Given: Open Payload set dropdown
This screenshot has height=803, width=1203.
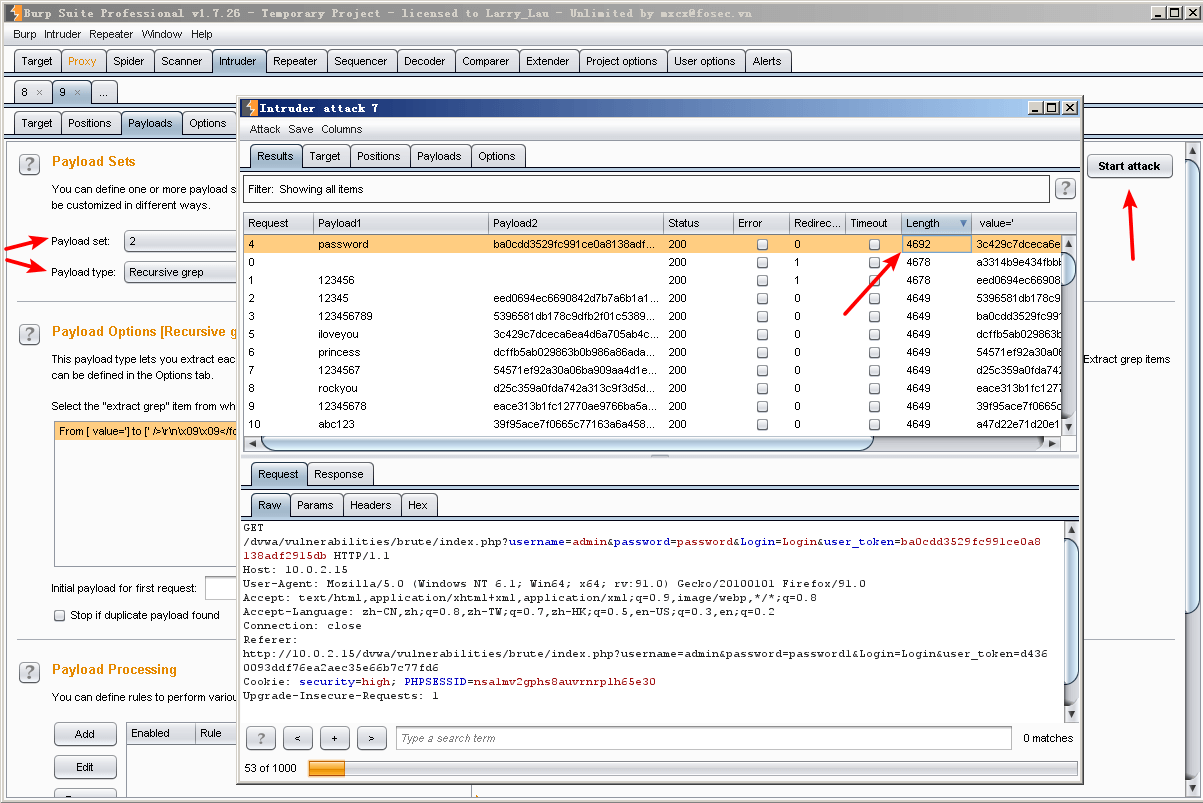Looking at the screenshot, I should pyautogui.click(x=180, y=241).
